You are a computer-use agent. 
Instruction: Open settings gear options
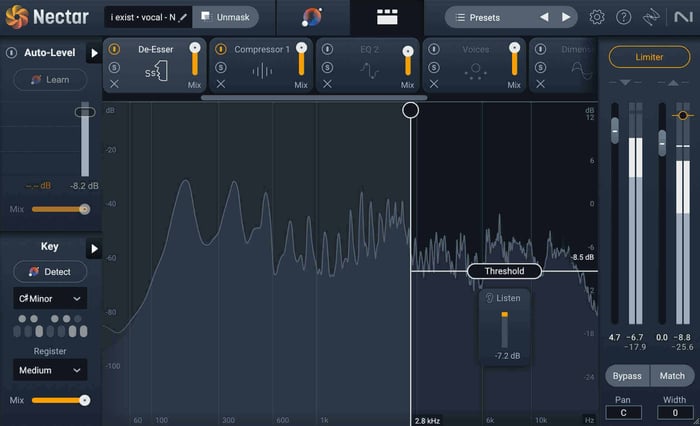tap(597, 17)
